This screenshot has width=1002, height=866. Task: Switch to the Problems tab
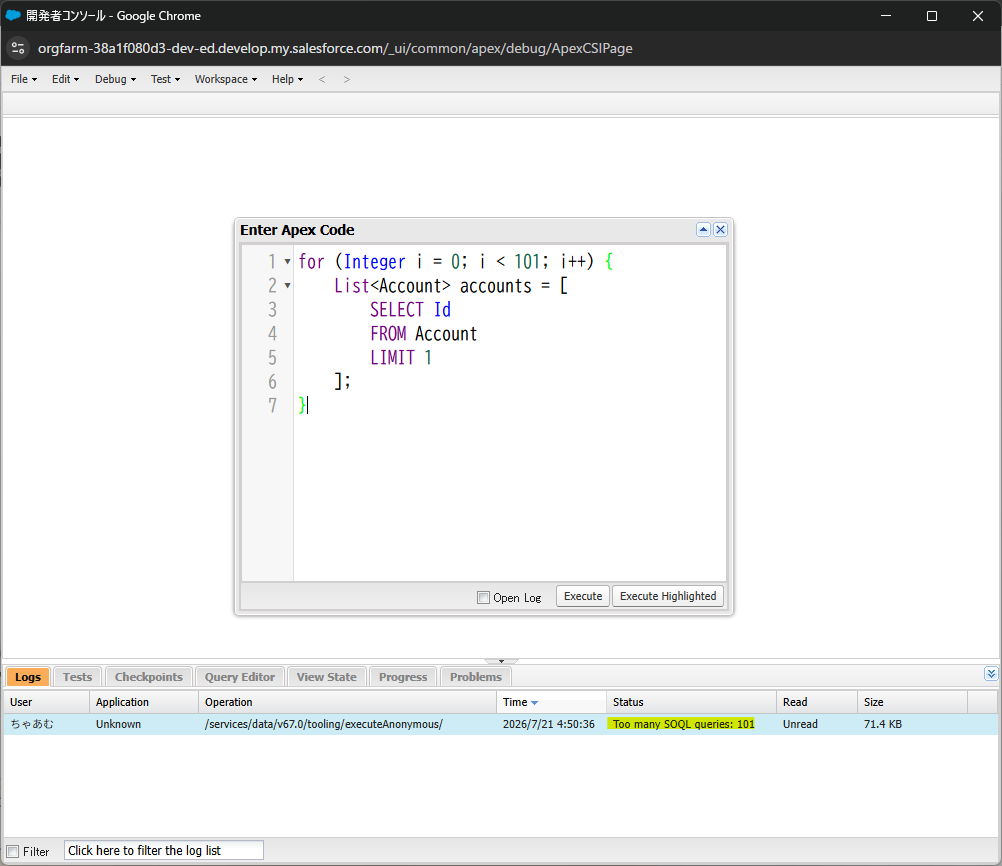click(x=475, y=677)
